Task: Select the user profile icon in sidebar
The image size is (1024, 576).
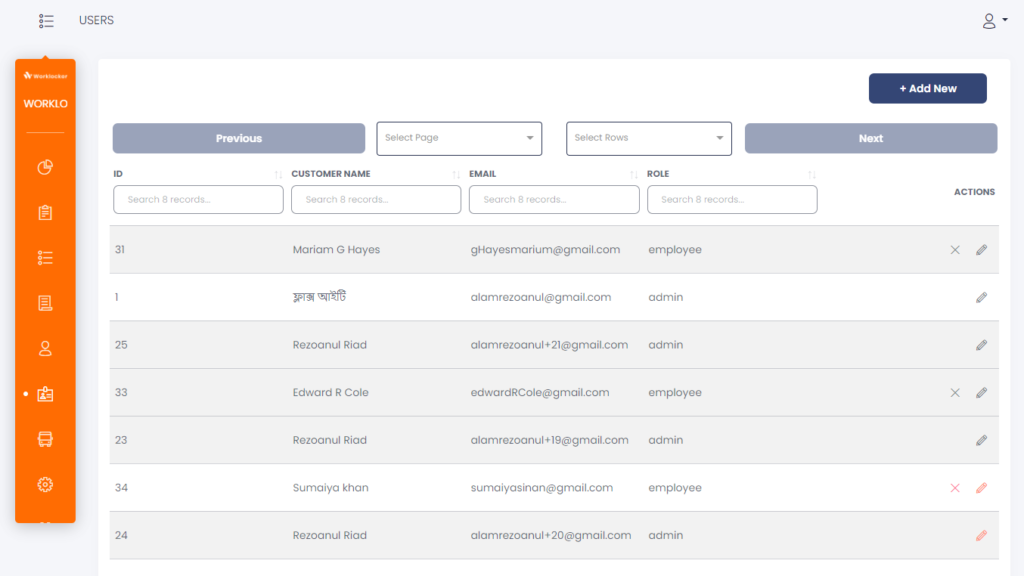Action: [x=45, y=347]
